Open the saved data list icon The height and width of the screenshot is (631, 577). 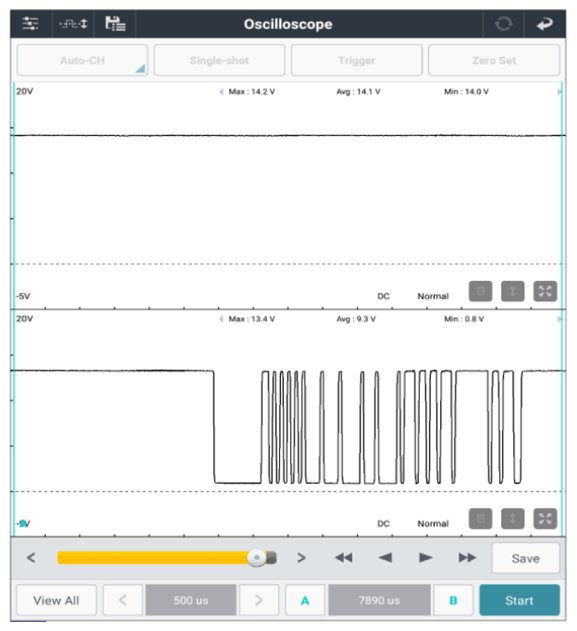[x=115, y=24]
